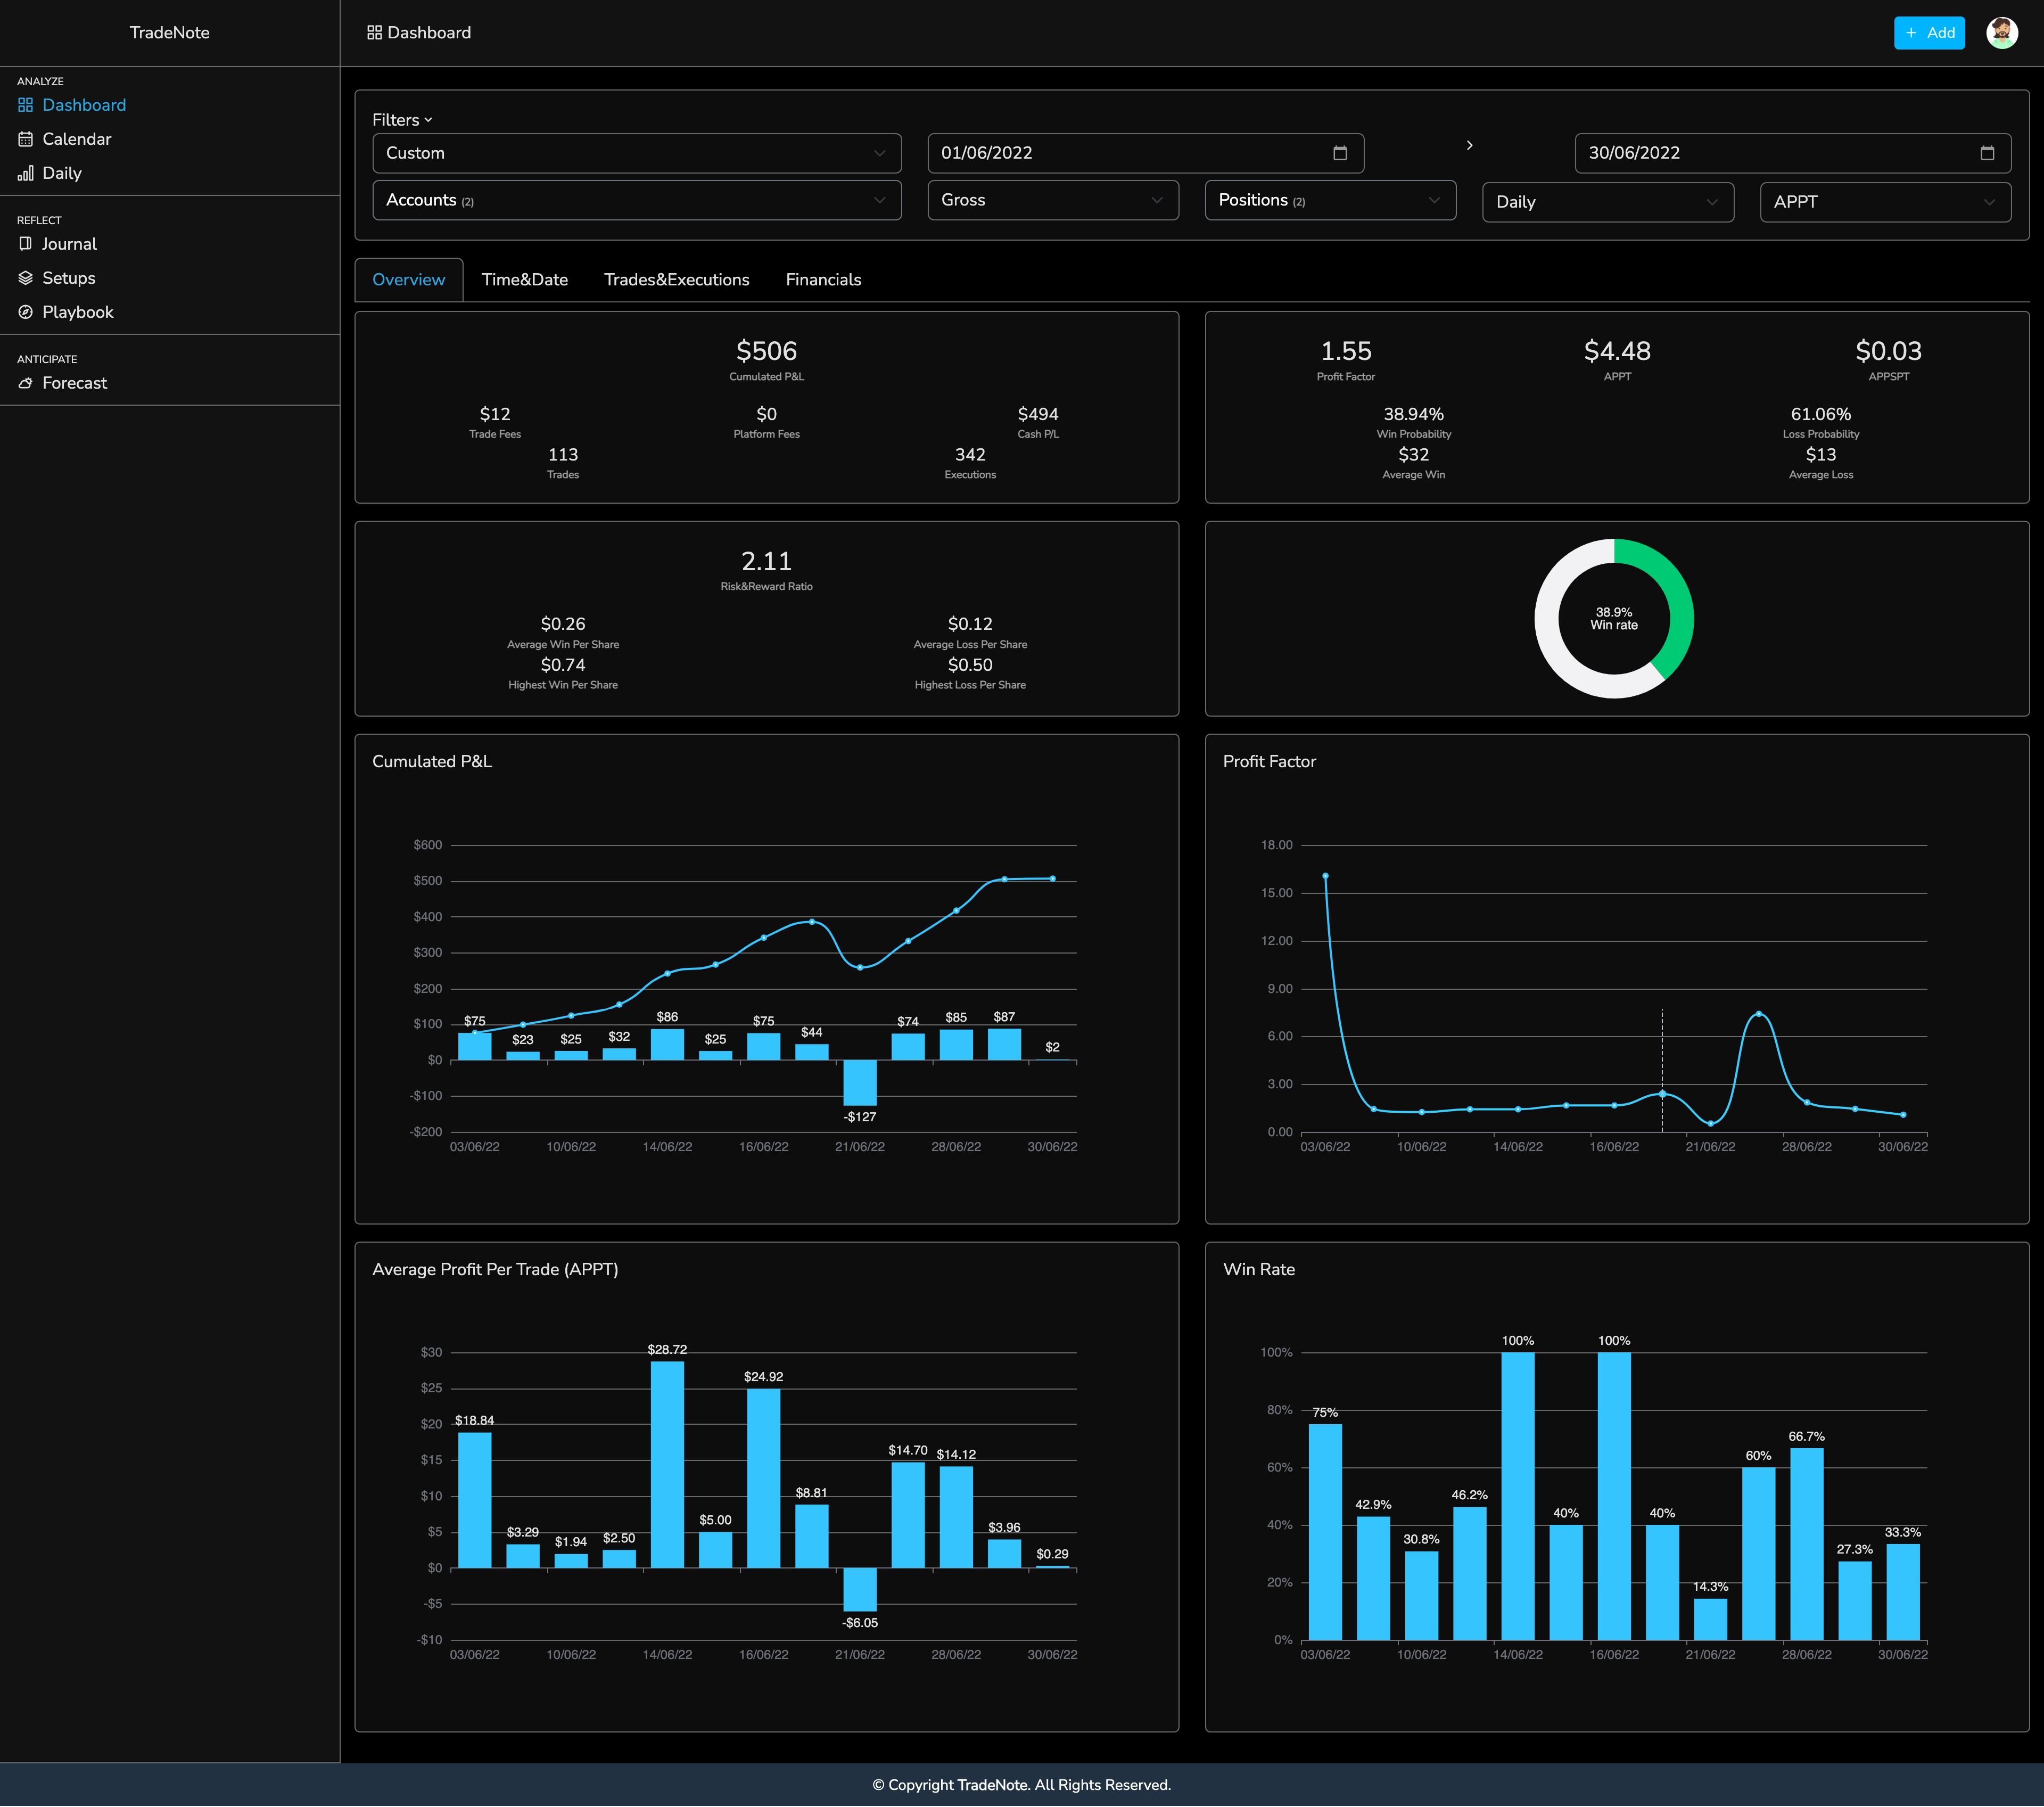Open calendar picker for start date 01/06/2022
Image resolution: width=2044 pixels, height=1807 pixels.
[1340, 153]
